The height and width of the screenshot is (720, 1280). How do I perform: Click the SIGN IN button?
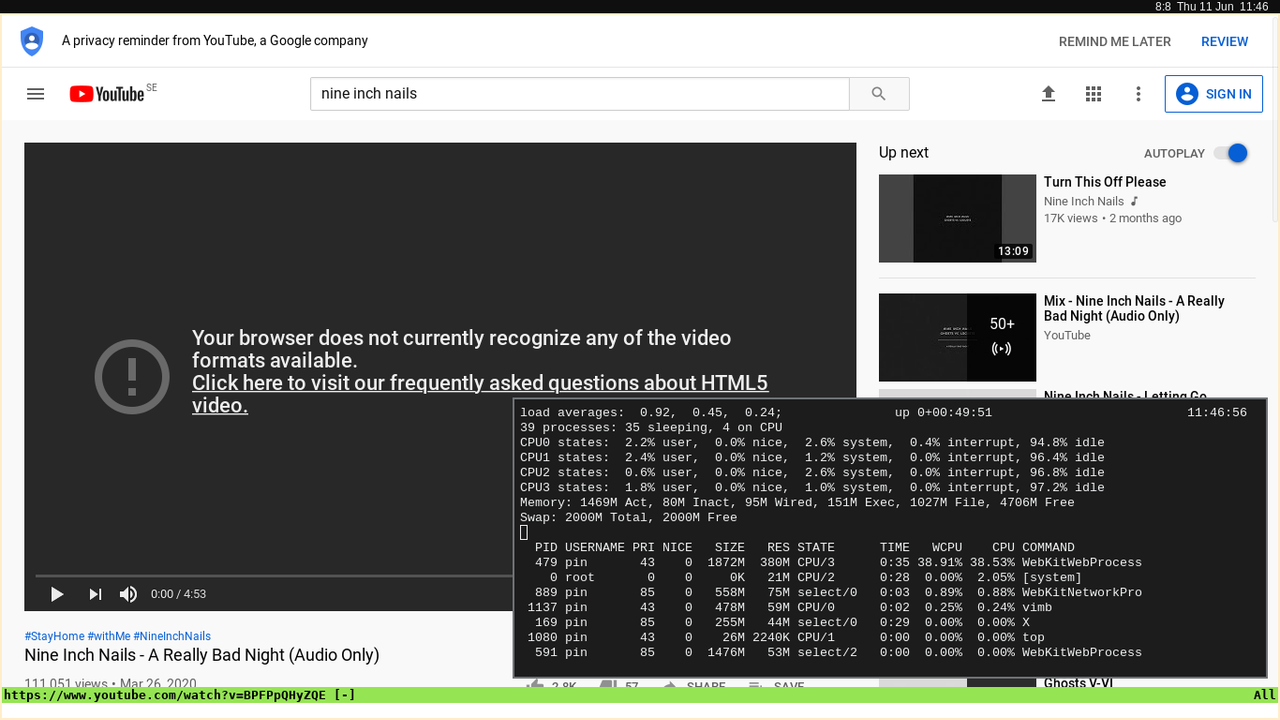coord(1213,94)
